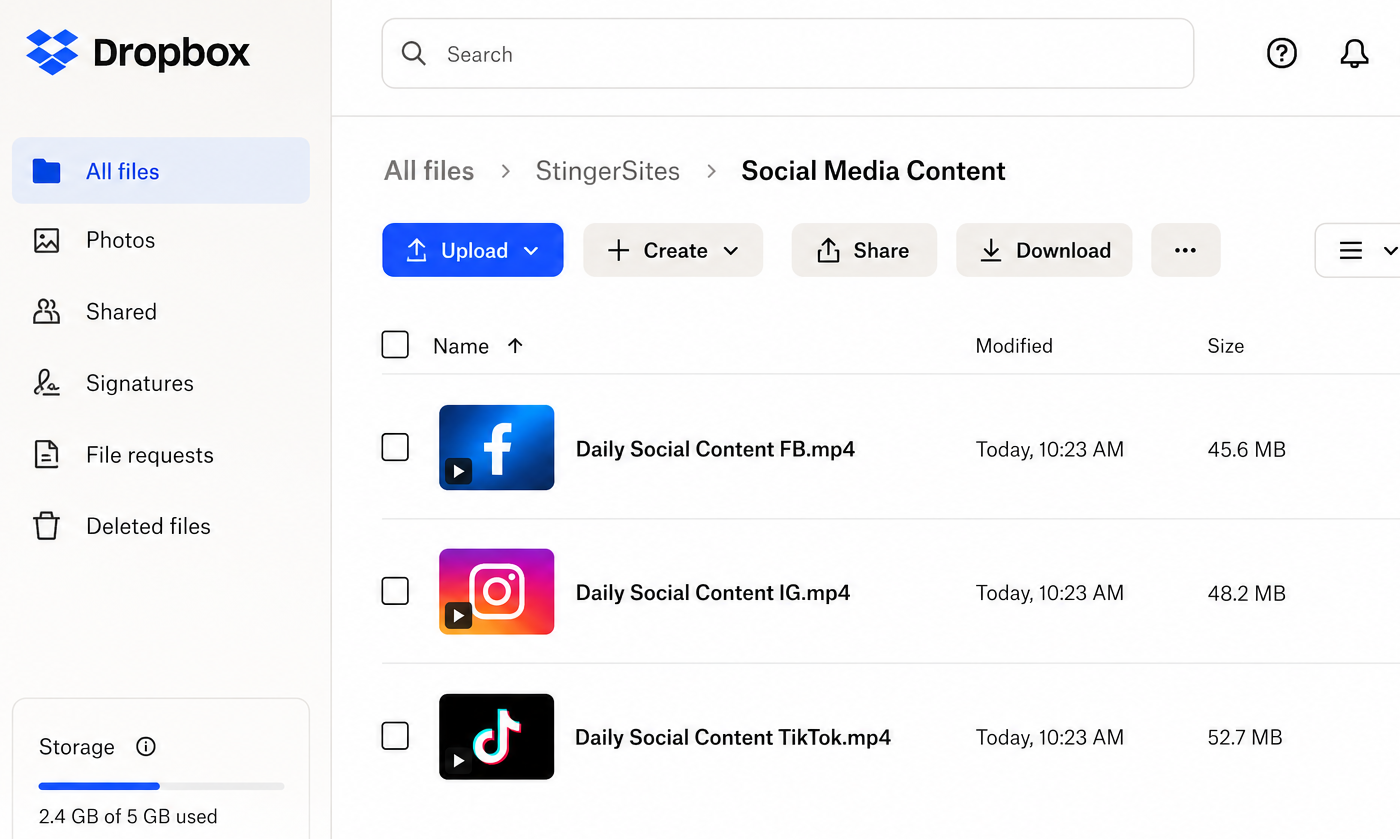This screenshot has height=839, width=1400.
Task: Click the Signatures pen icon
Action: tap(46, 383)
